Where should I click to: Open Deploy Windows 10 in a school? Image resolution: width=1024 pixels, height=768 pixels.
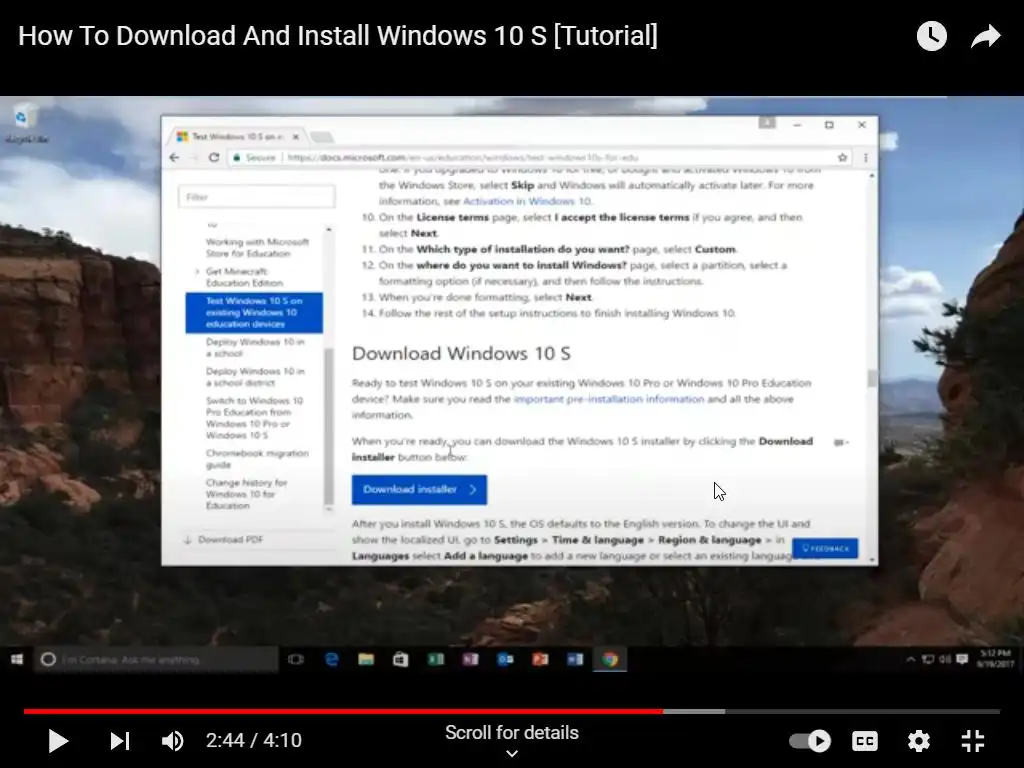pyautogui.click(x=255, y=347)
